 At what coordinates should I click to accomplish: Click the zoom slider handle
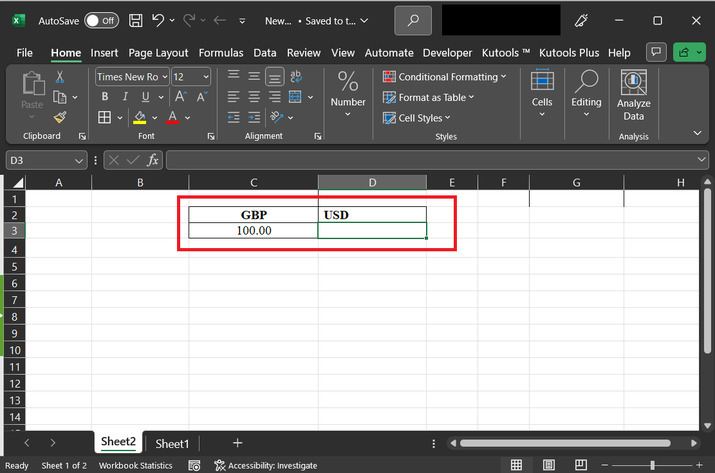point(653,465)
